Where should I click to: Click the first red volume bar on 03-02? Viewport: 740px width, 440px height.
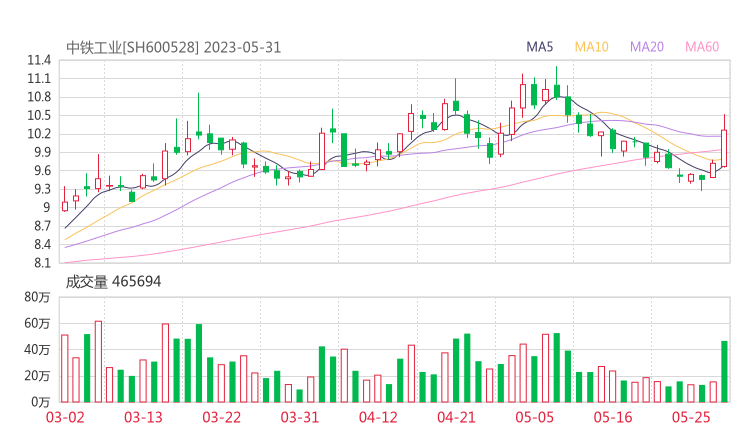tap(65, 368)
